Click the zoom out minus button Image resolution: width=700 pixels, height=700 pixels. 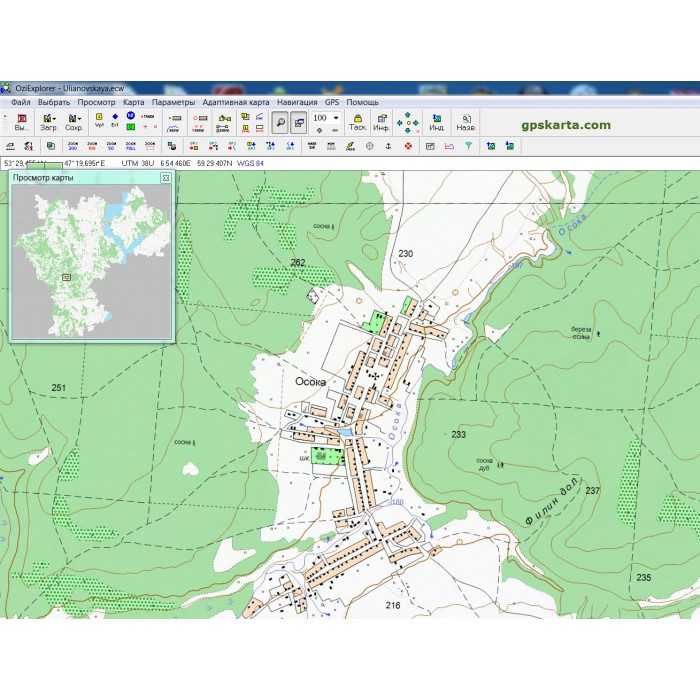point(335,130)
